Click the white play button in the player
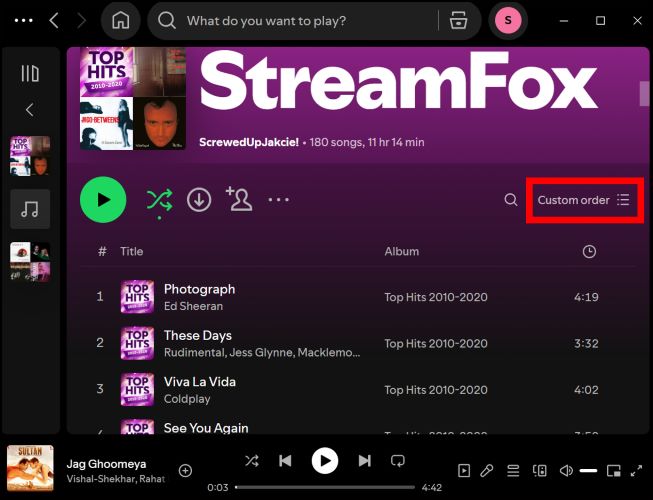Screen dimensions: 653x500 click(x=325, y=461)
